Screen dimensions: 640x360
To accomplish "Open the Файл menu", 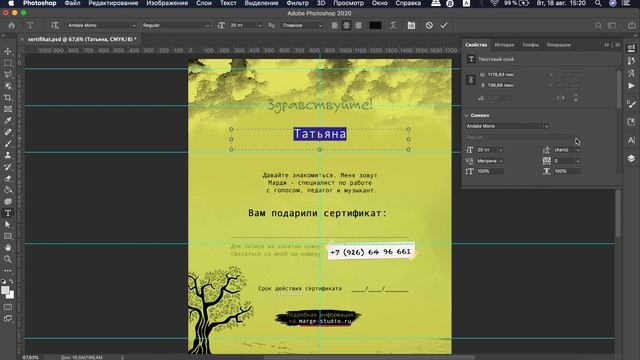I will [x=72, y=3].
